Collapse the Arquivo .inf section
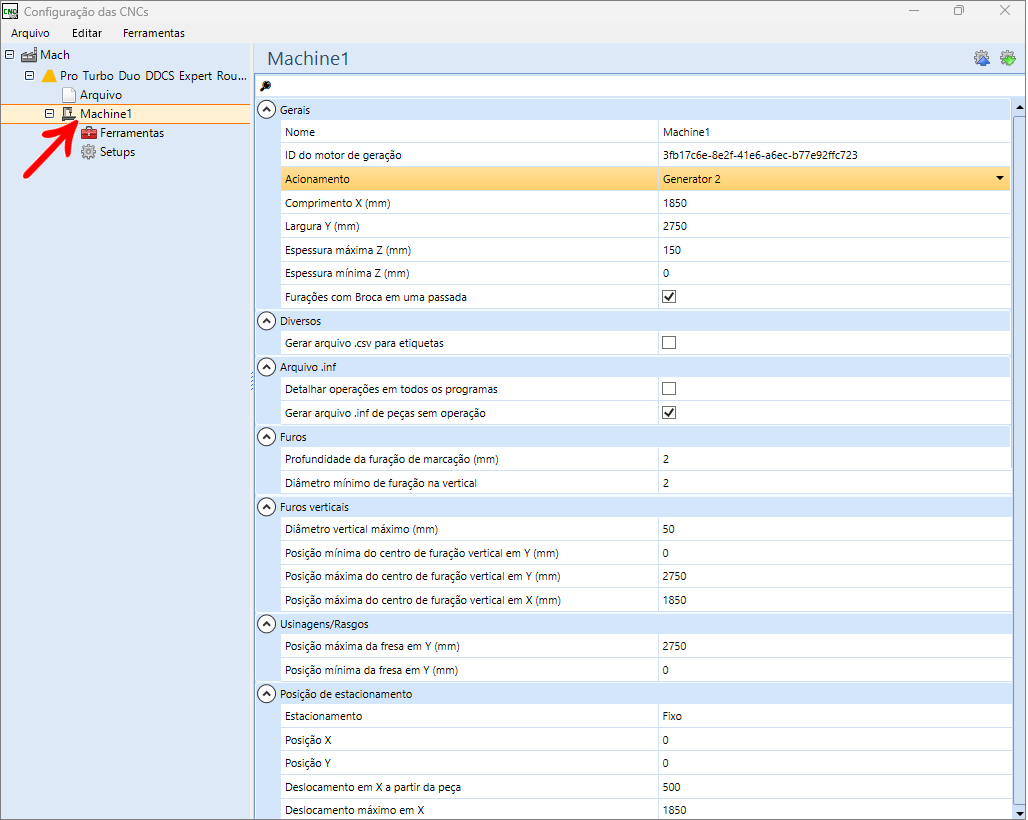Viewport: 1028px width, 820px height. [x=266, y=367]
